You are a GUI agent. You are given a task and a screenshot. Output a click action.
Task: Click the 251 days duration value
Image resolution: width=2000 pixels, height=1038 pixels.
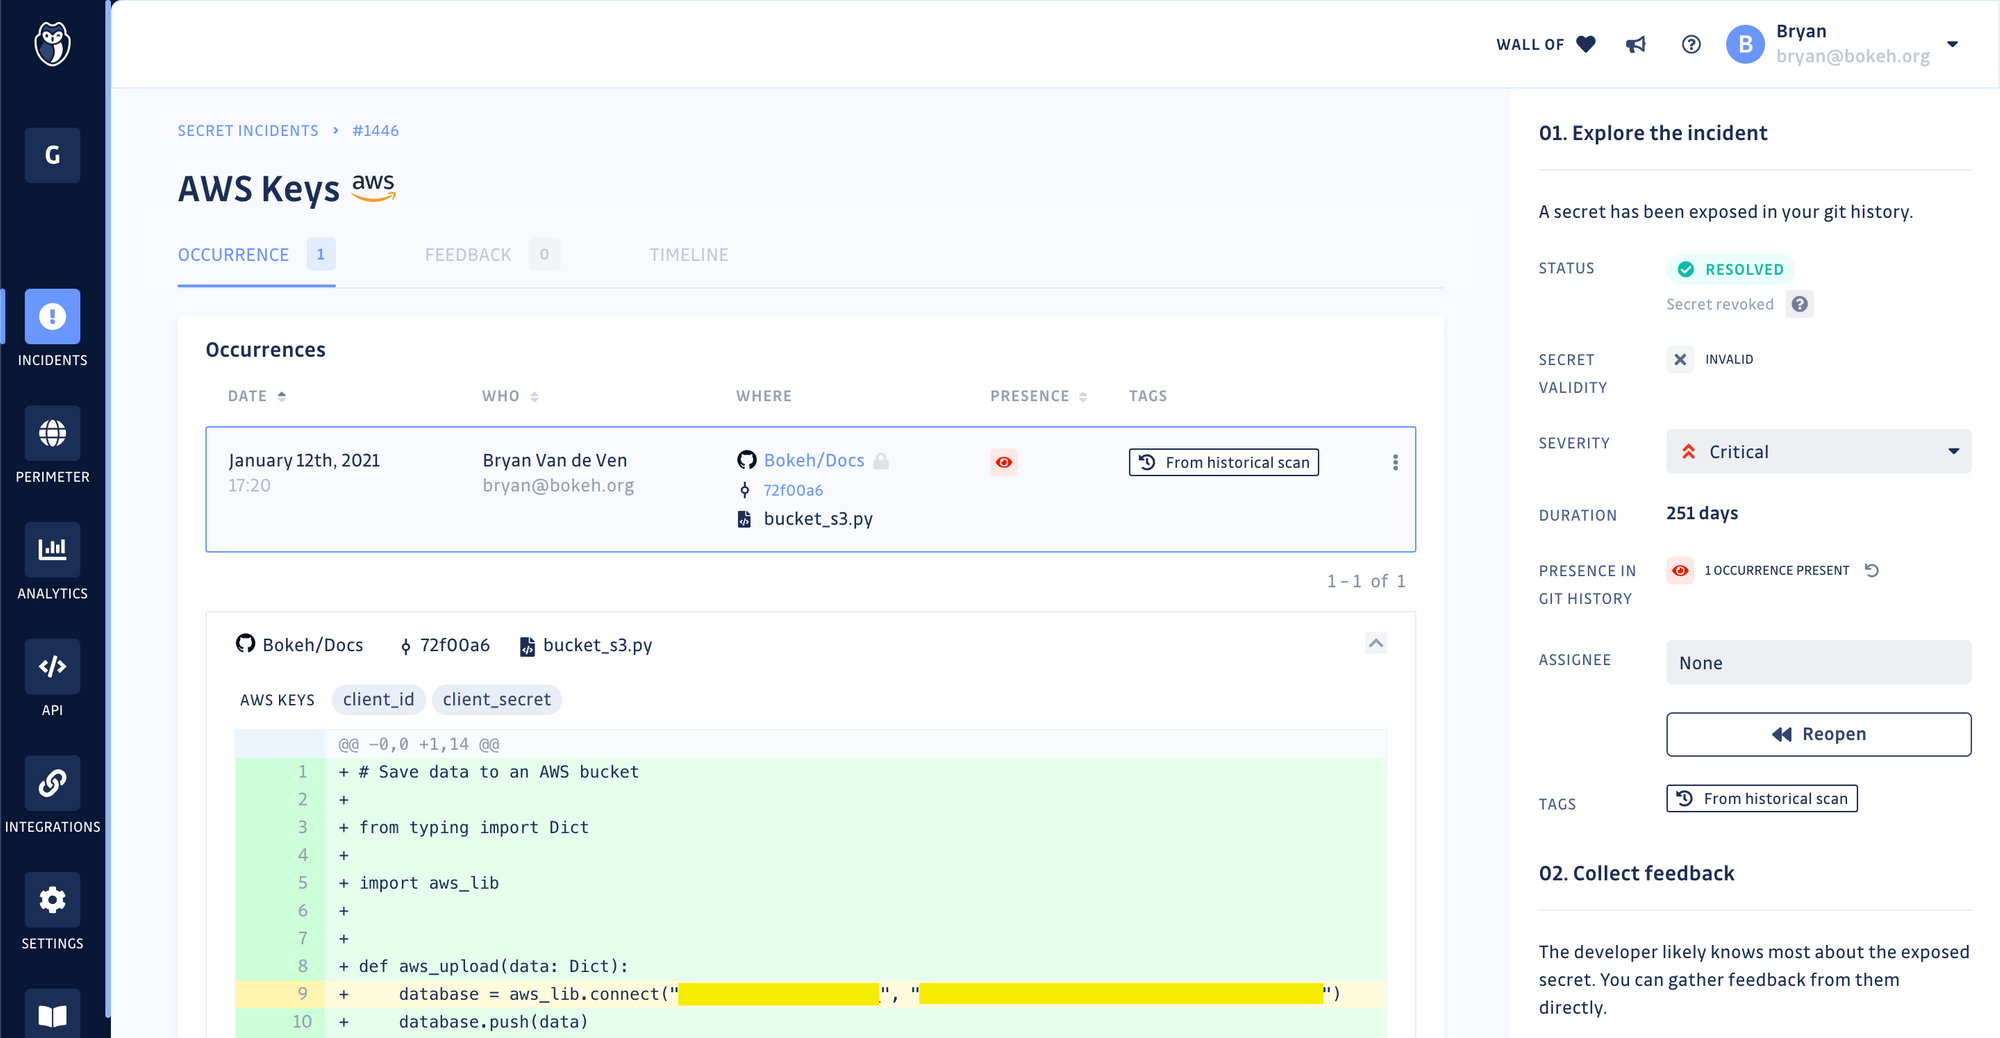click(x=1702, y=513)
